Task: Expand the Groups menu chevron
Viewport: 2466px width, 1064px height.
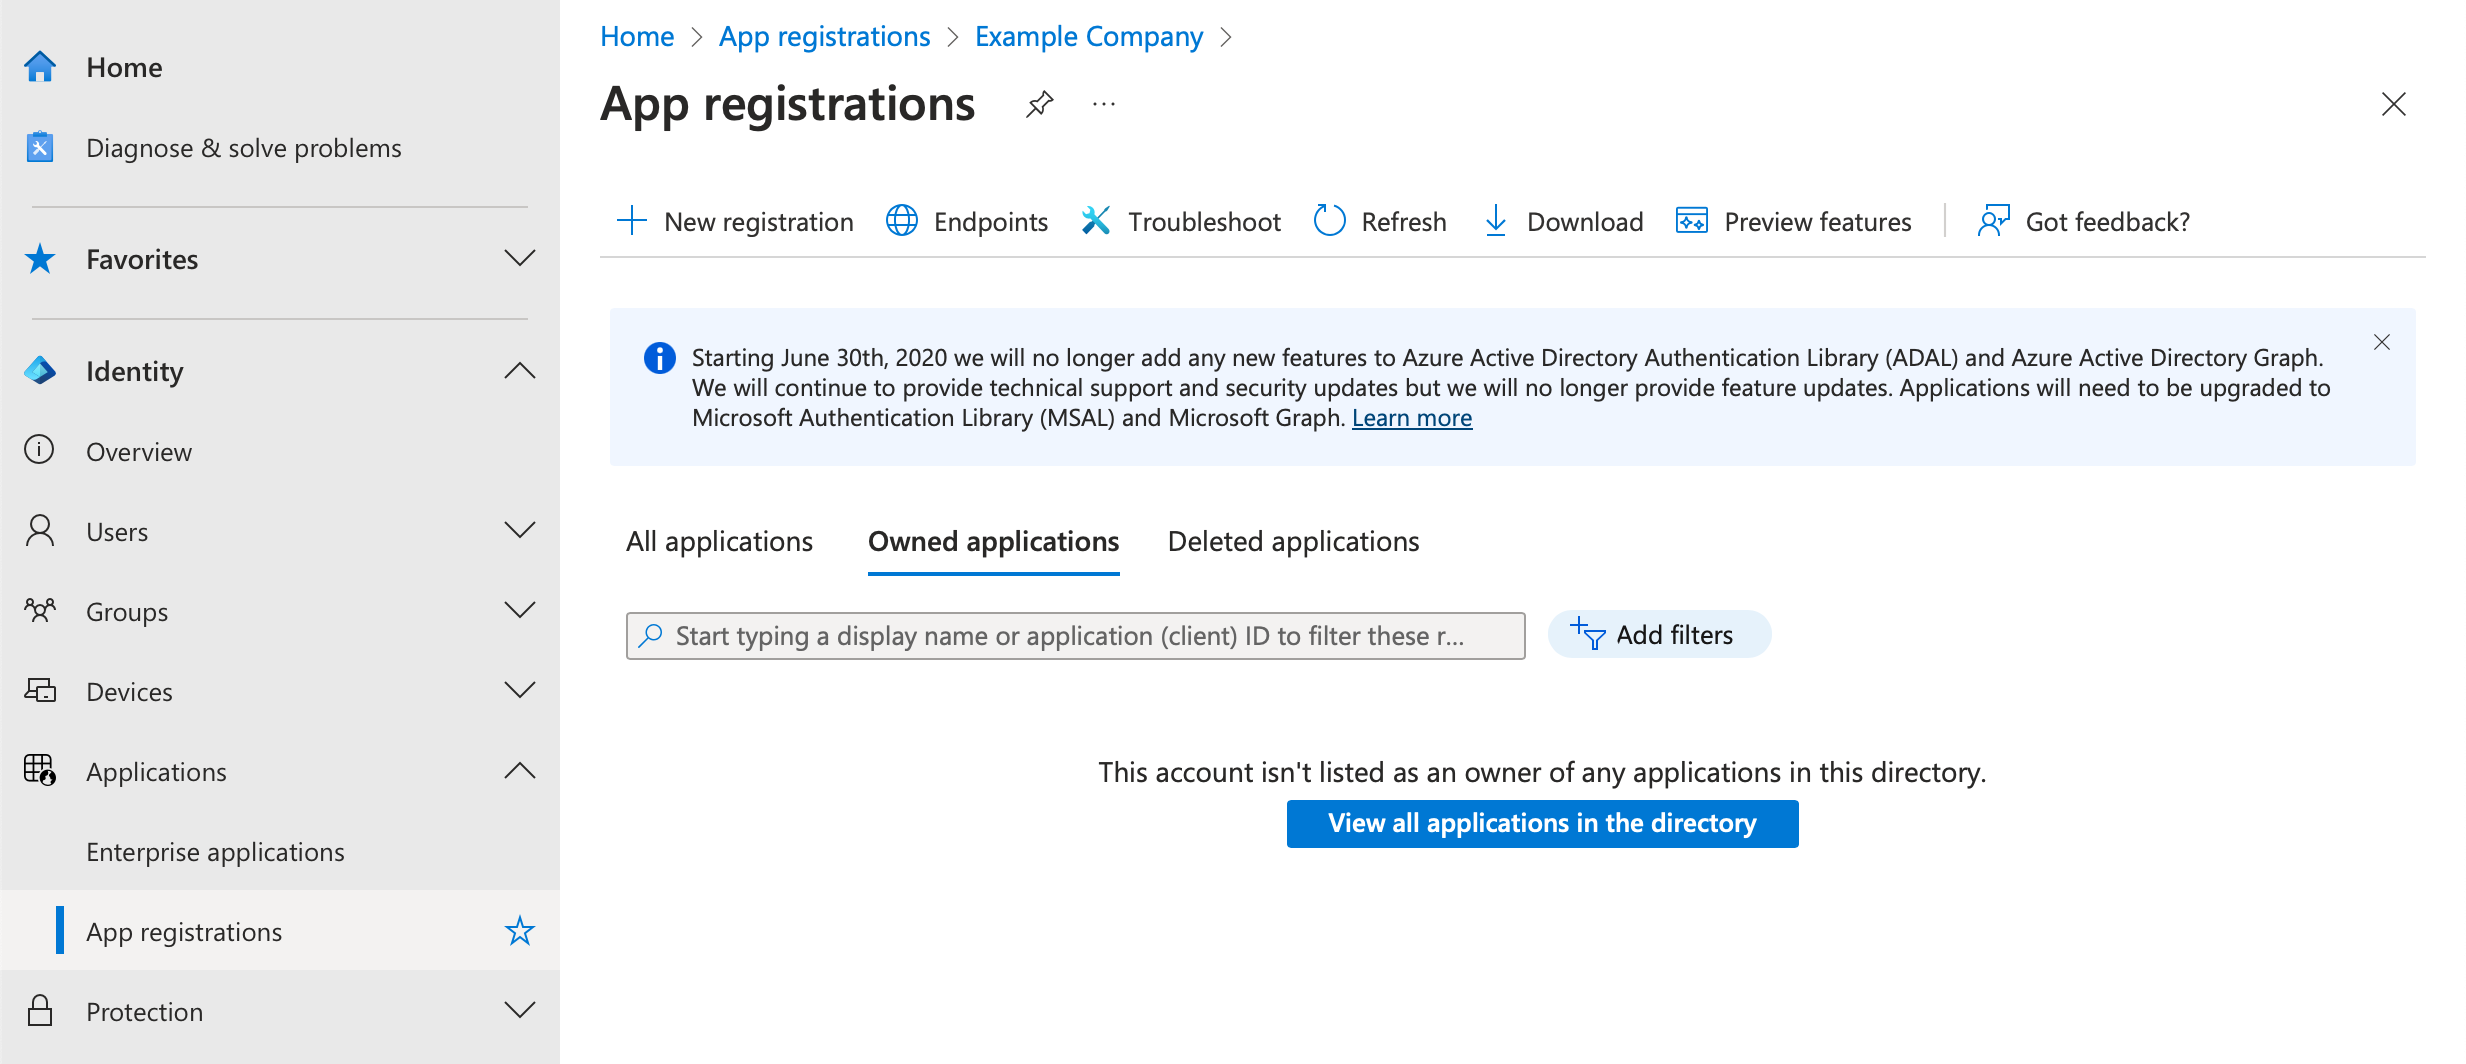Action: coord(520,610)
